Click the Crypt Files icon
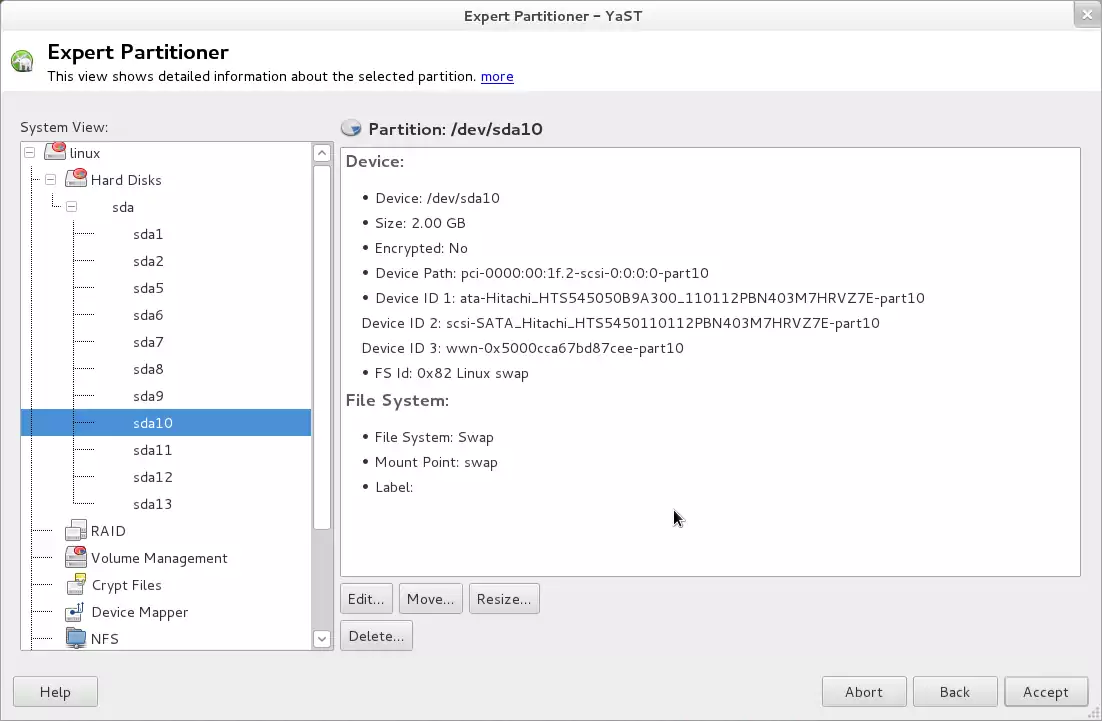Viewport: 1102px width, 721px height. click(x=76, y=585)
